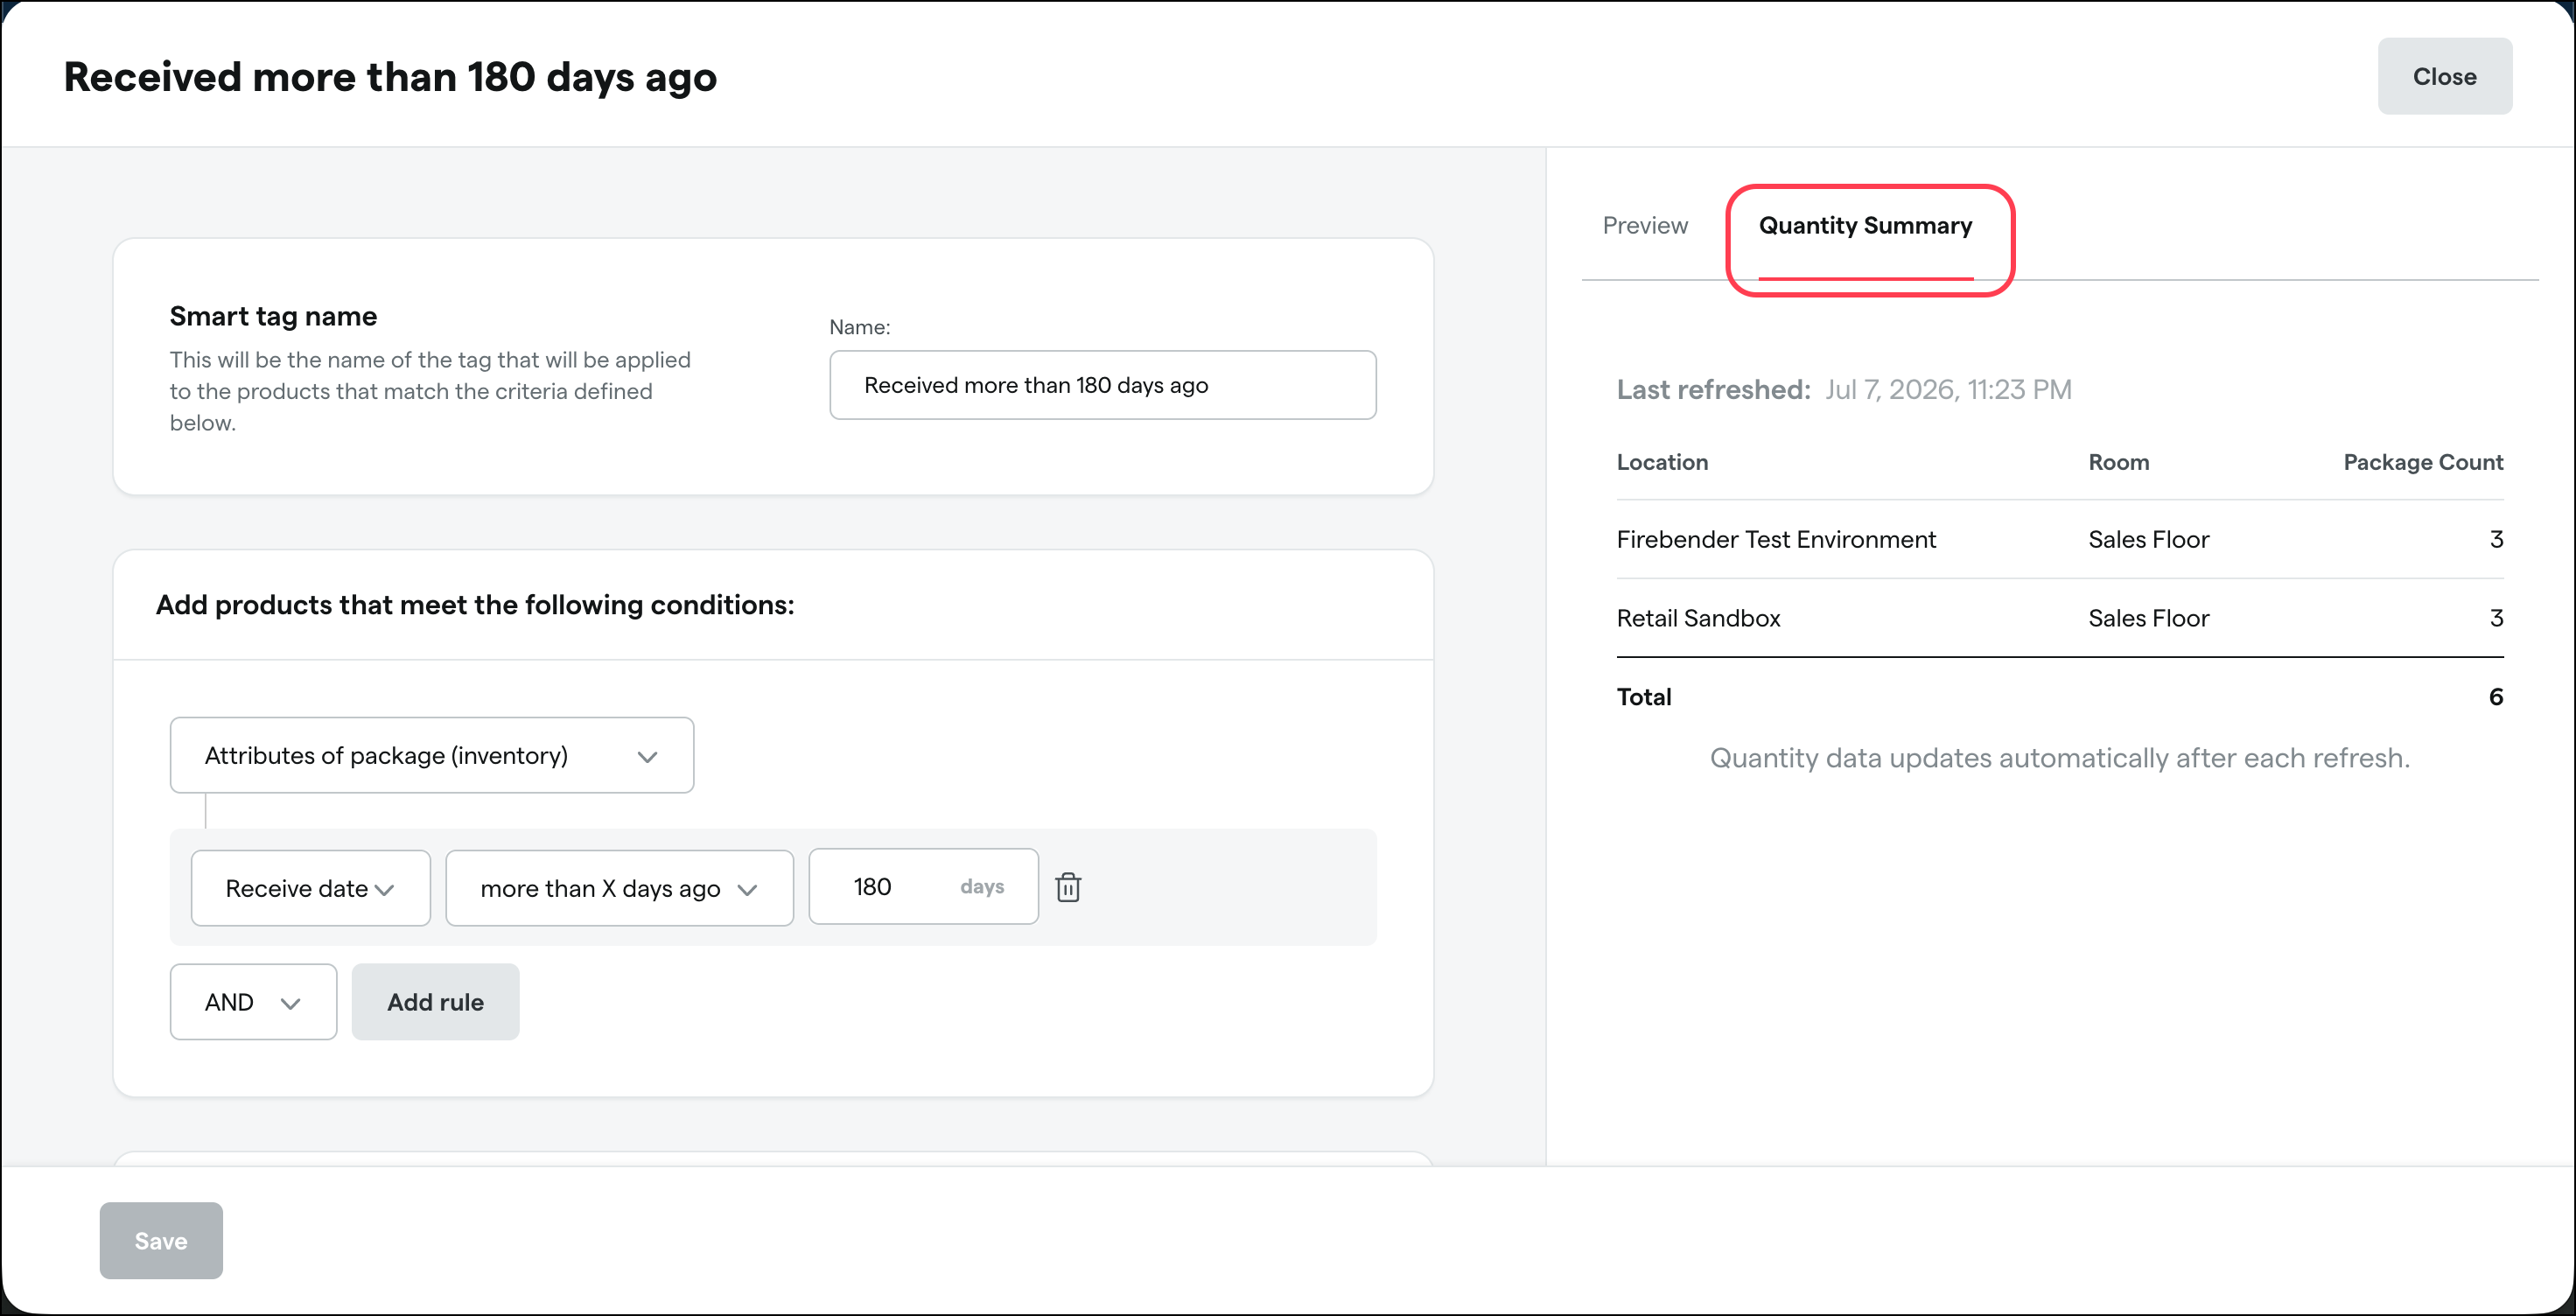Click the Room column header
Screen dimensions: 2576x1316
2118,462
